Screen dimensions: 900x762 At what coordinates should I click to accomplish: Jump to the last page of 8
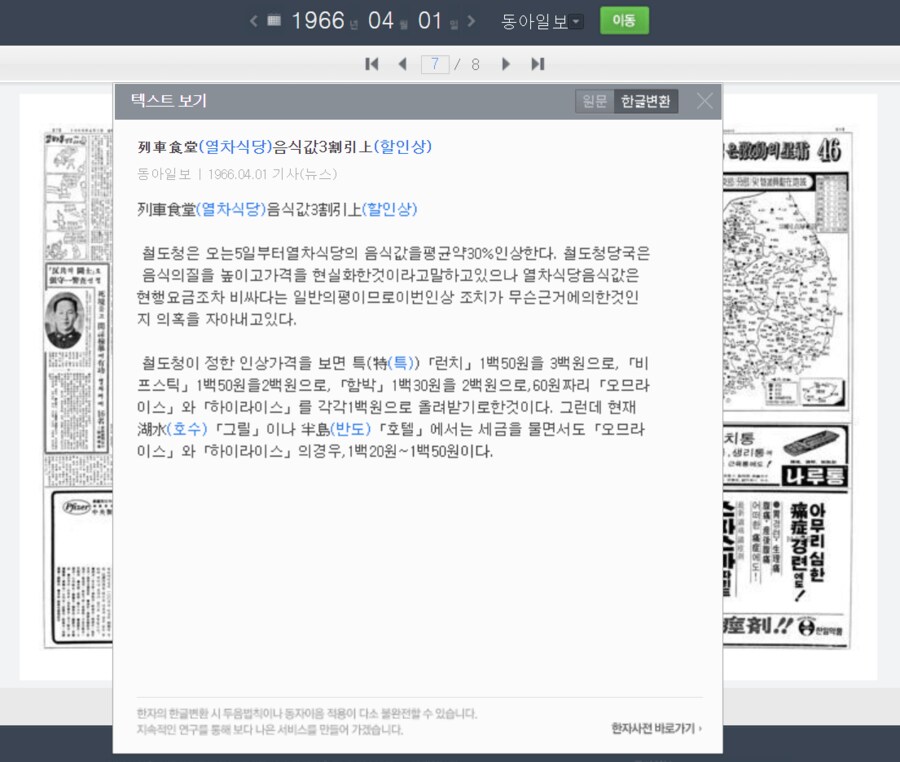[x=537, y=63]
